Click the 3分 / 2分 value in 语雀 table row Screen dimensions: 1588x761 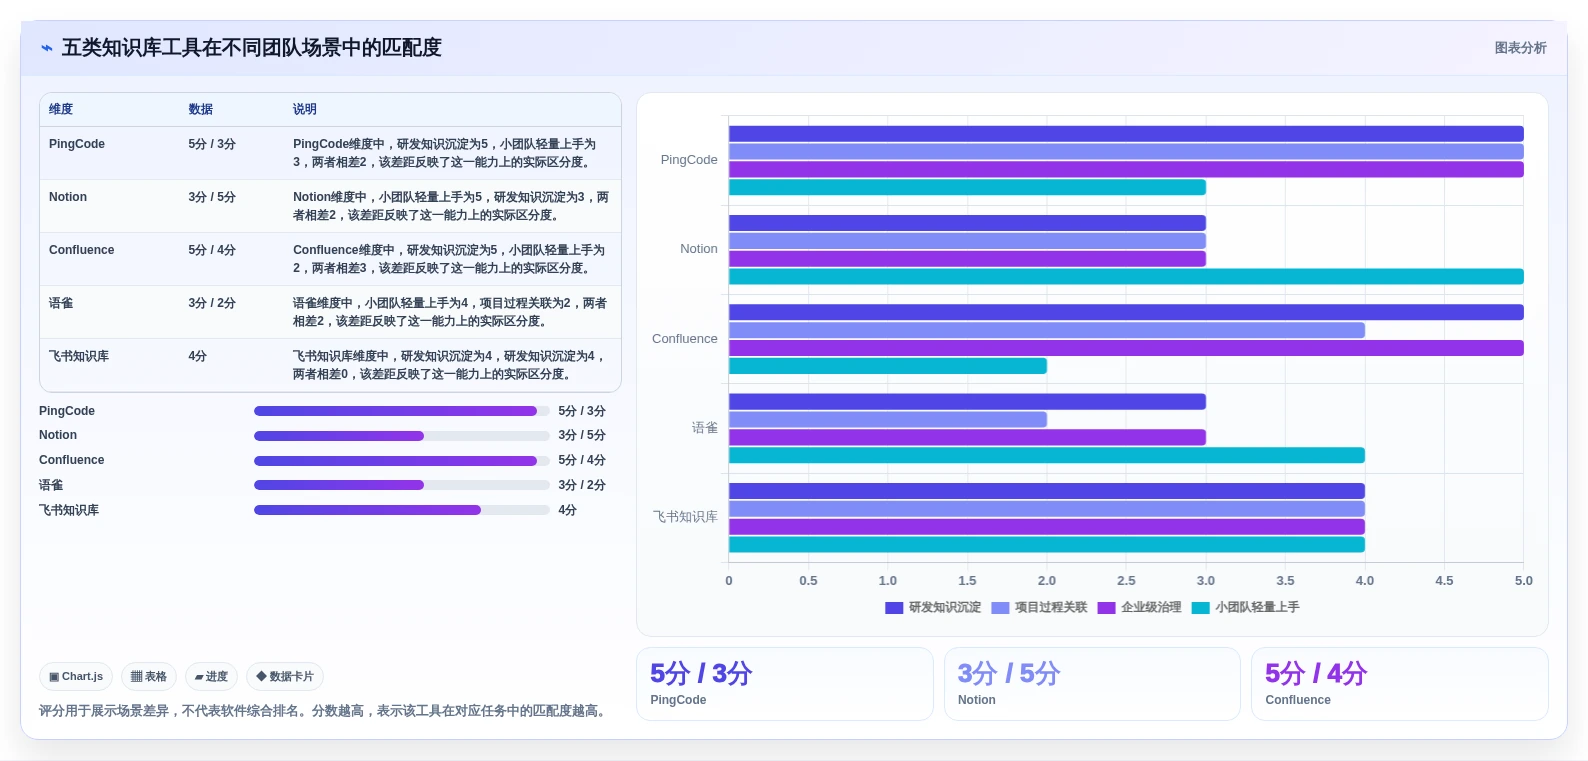[212, 303]
